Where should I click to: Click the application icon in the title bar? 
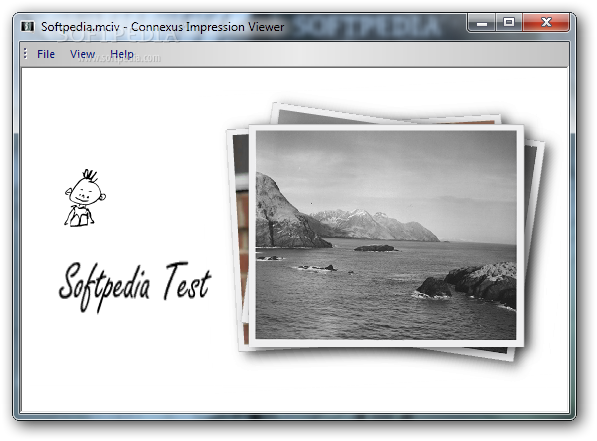27,26
